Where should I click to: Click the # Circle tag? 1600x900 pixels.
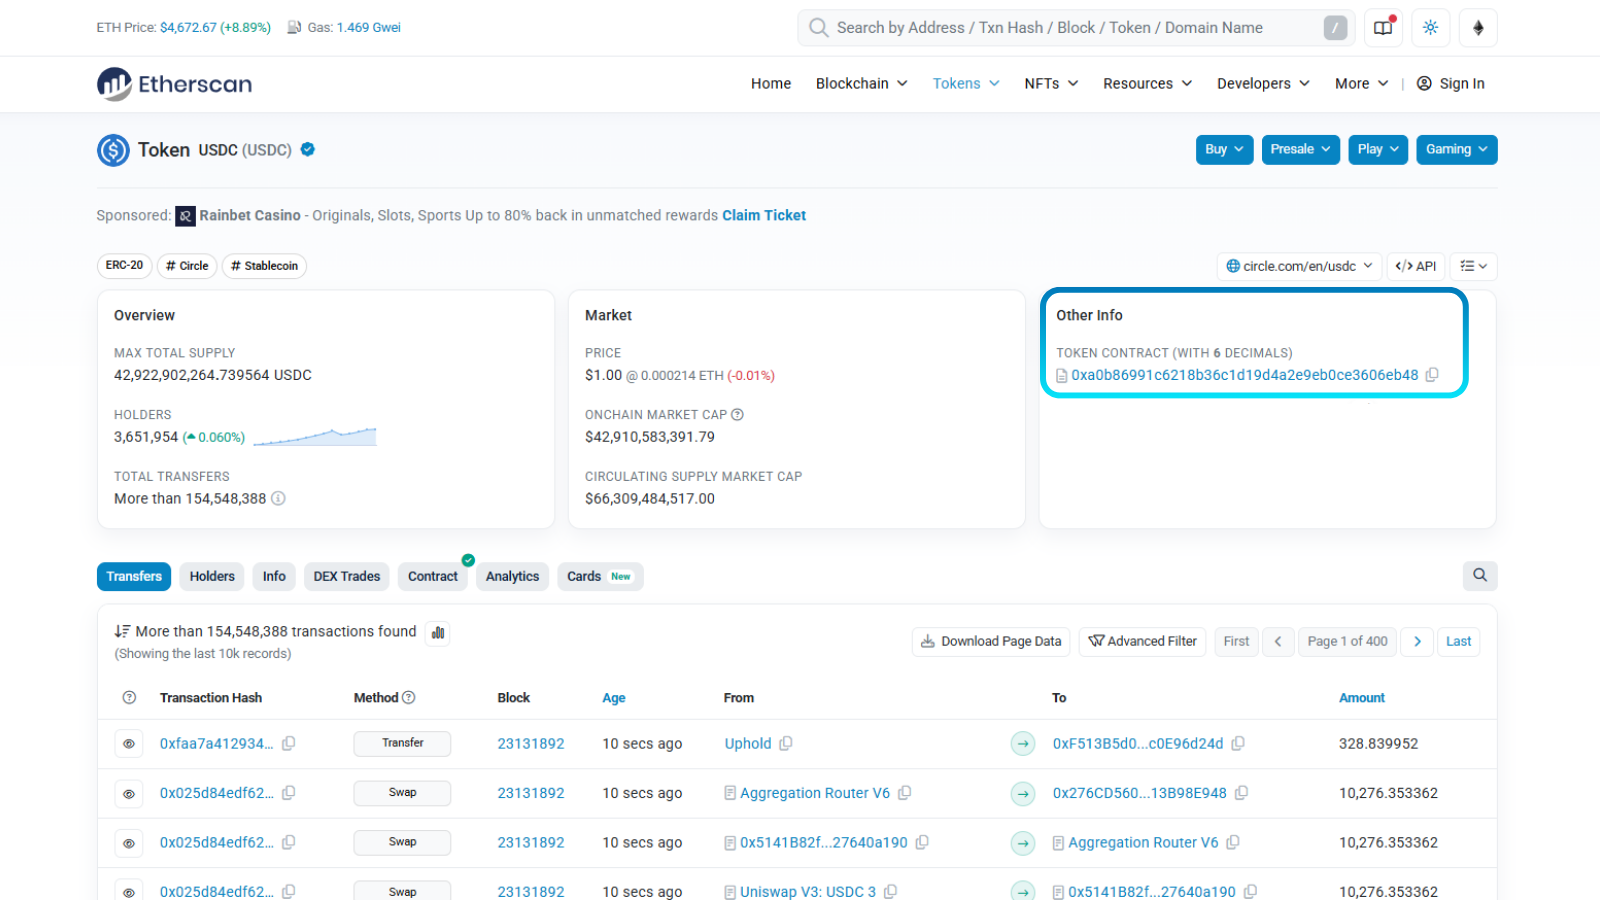(x=187, y=266)
